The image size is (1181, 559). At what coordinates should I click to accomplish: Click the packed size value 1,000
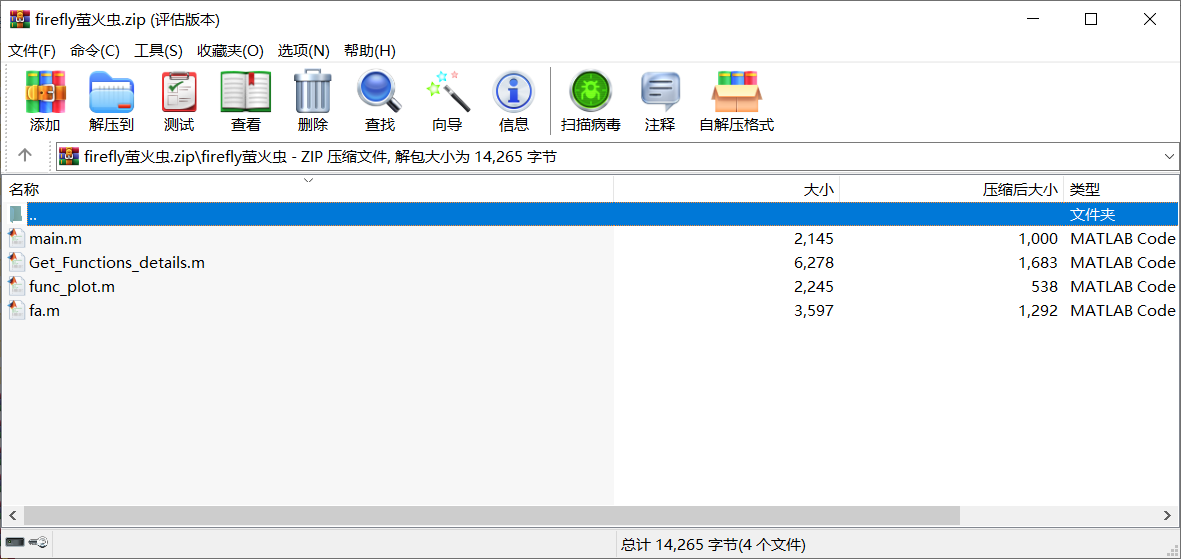(1038, 239)
